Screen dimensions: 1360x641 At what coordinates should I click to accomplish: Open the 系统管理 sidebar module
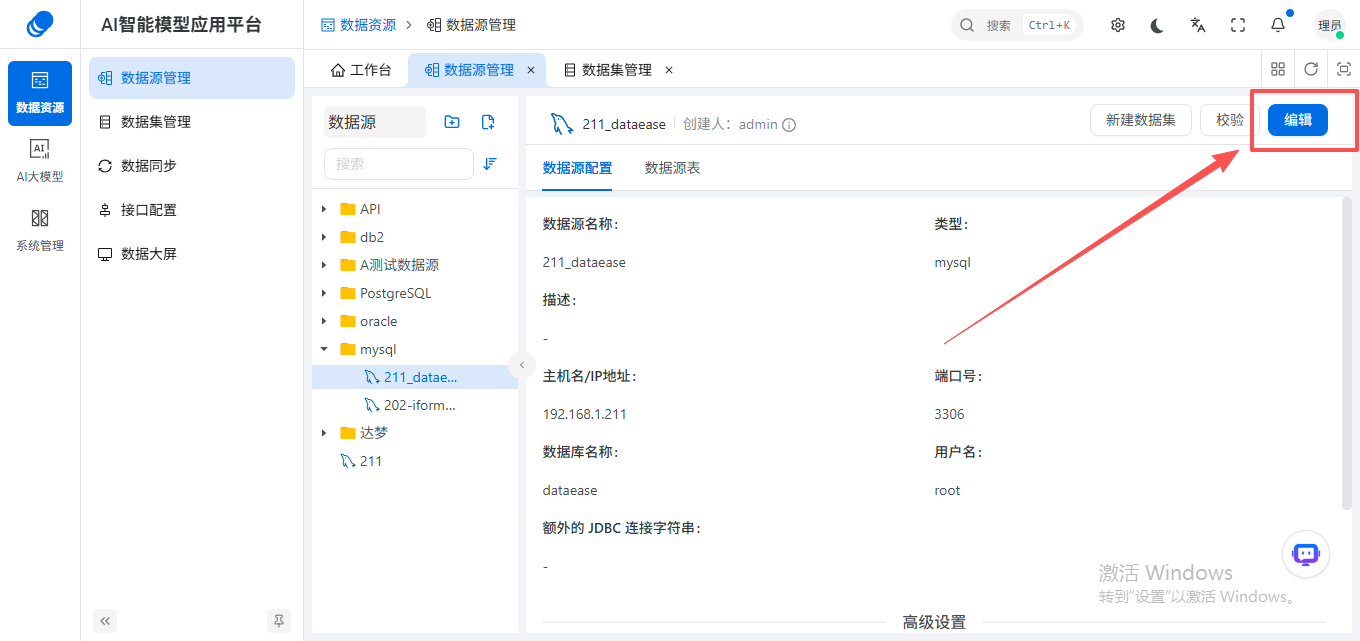[x=40, y=230]
